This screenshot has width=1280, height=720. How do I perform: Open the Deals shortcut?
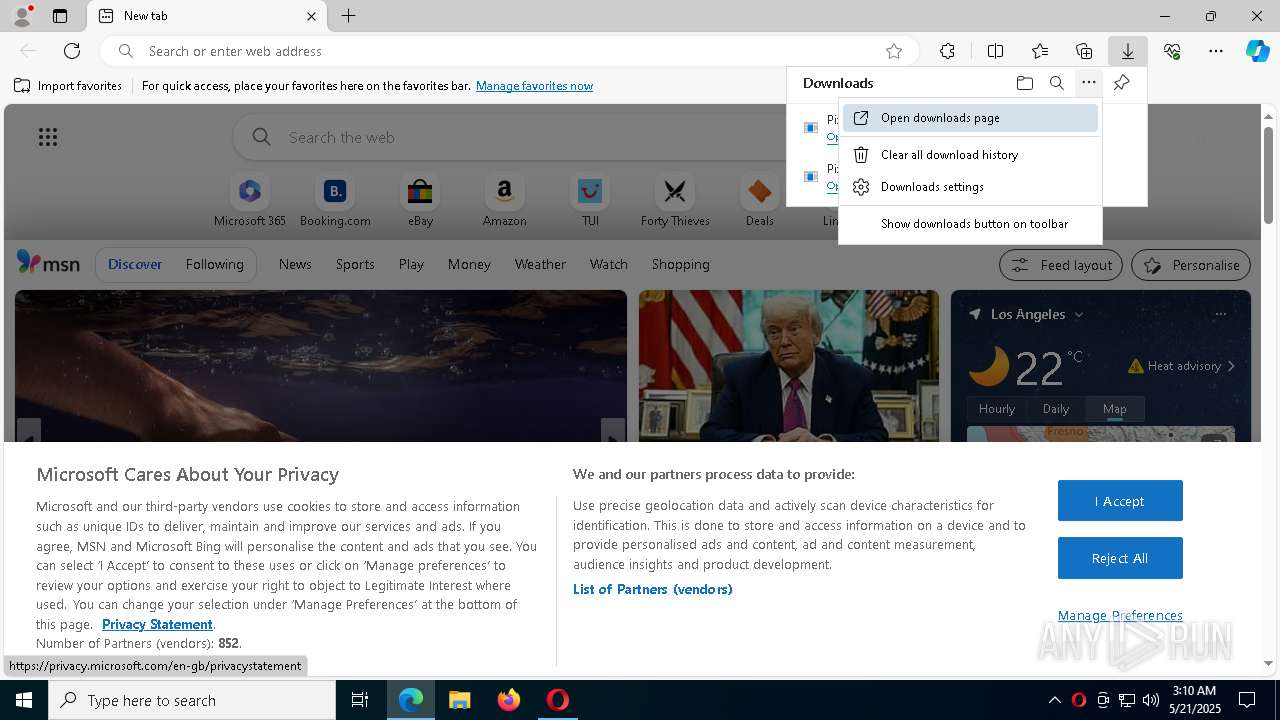[x=760, y=200]
